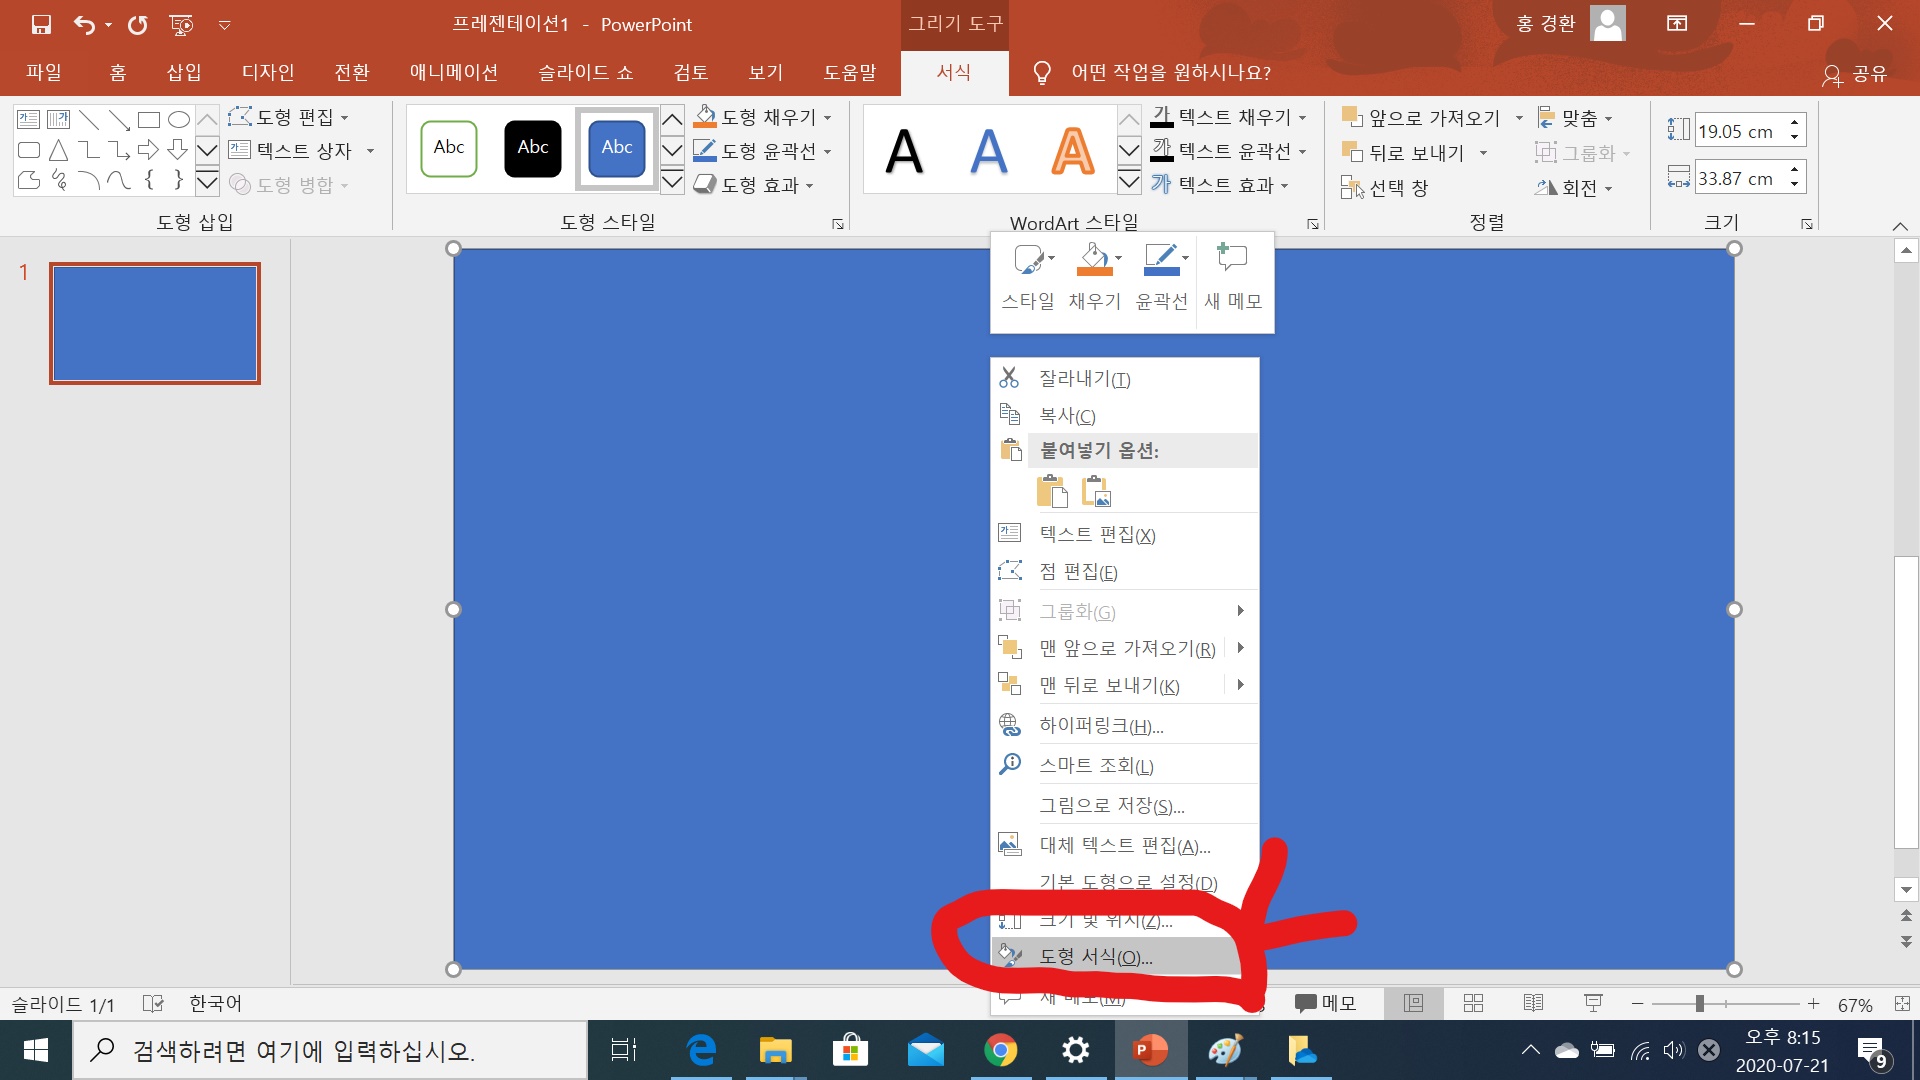Click mini toolbar Fill (채우기) paint bucket
1920x1080 pixels.
[1094, 277]
